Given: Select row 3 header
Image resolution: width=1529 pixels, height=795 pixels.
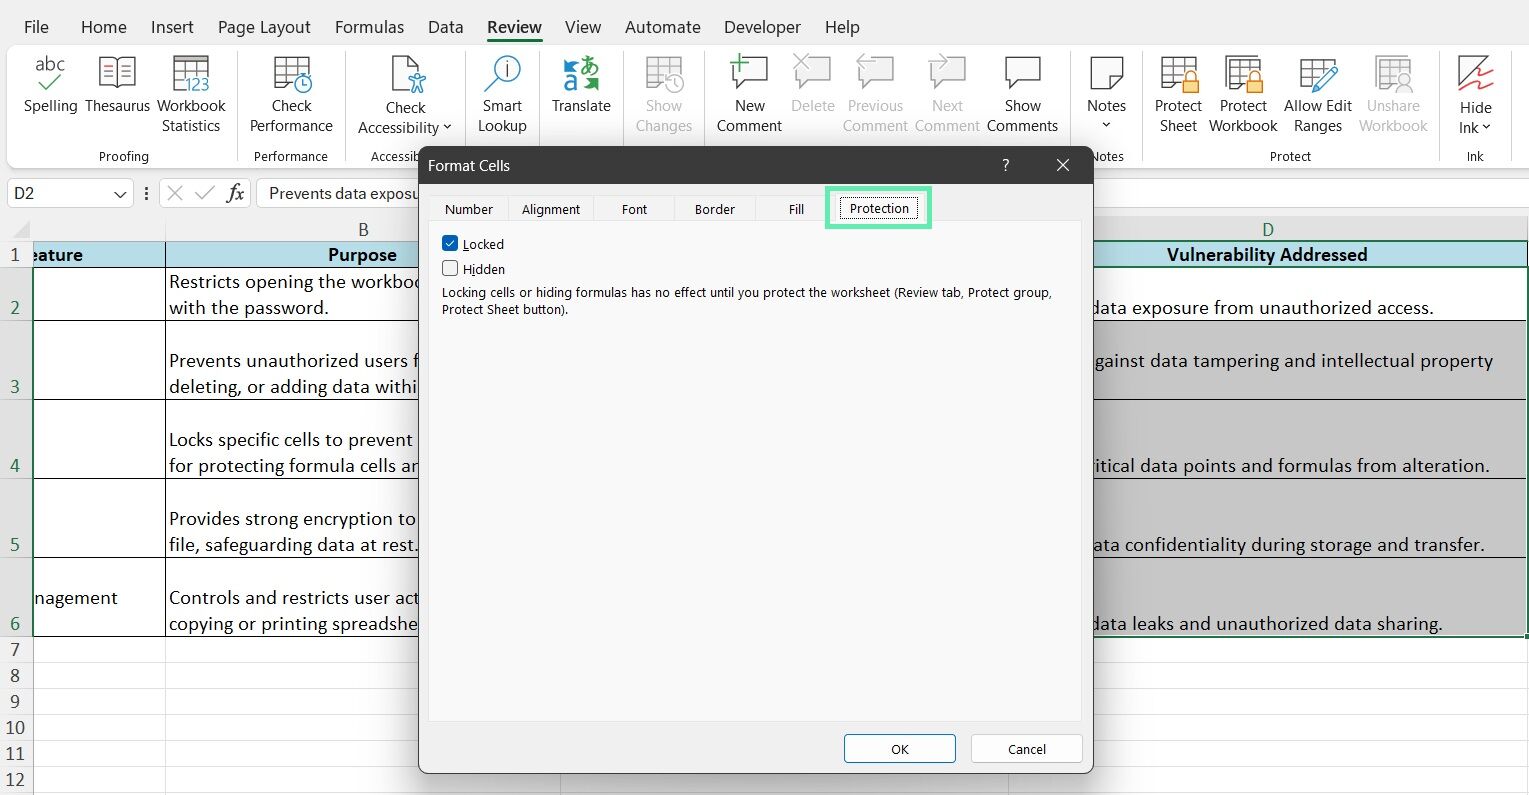Looking at the screenshot, I should tap(15, 360).
